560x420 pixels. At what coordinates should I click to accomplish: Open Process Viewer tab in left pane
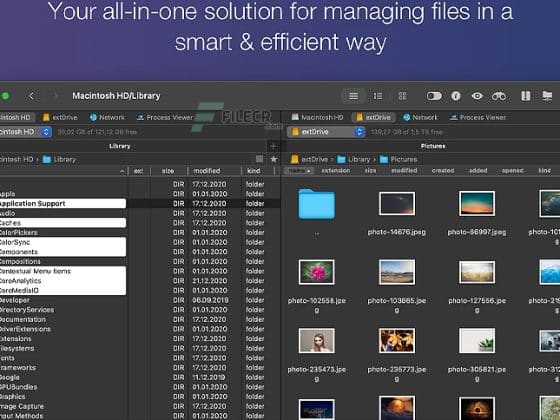point(165,117)
